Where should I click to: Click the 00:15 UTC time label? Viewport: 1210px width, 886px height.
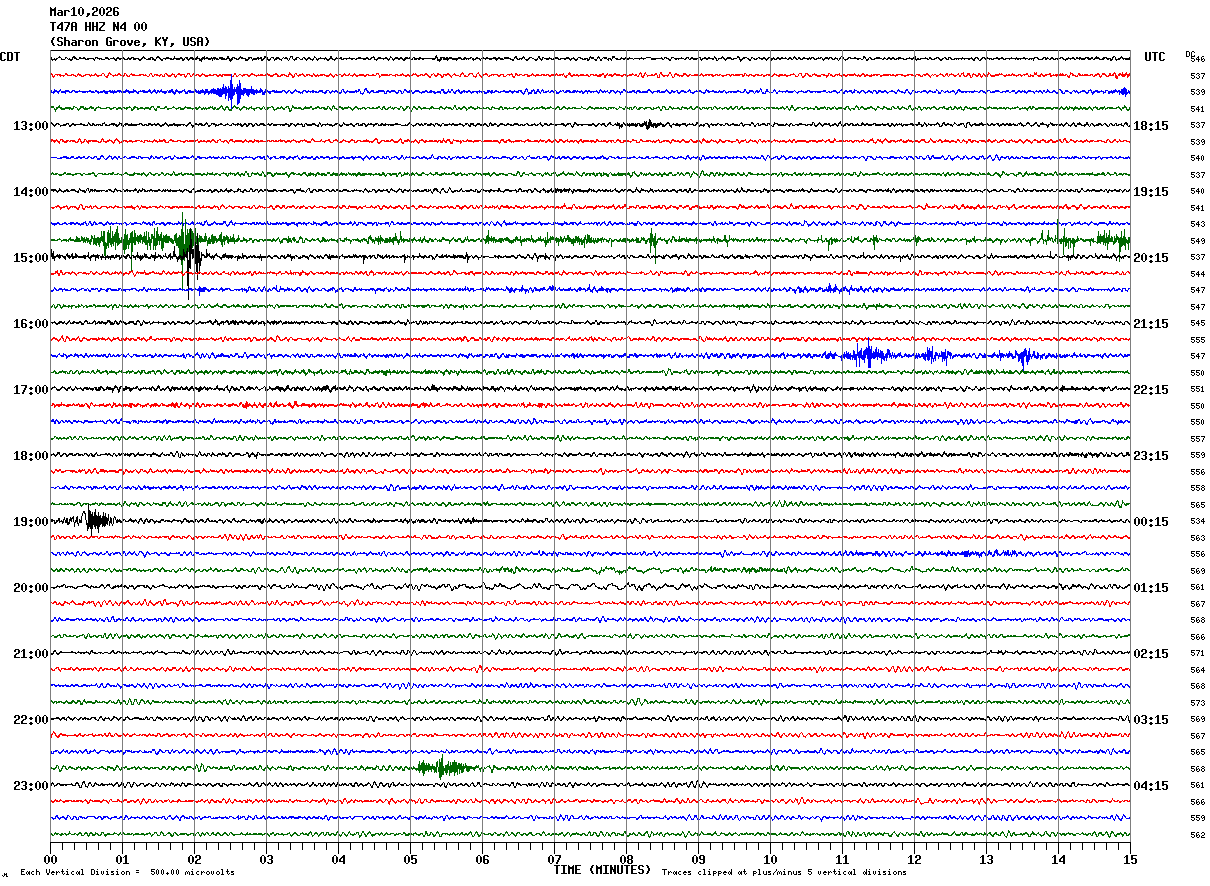(1151, 522)
